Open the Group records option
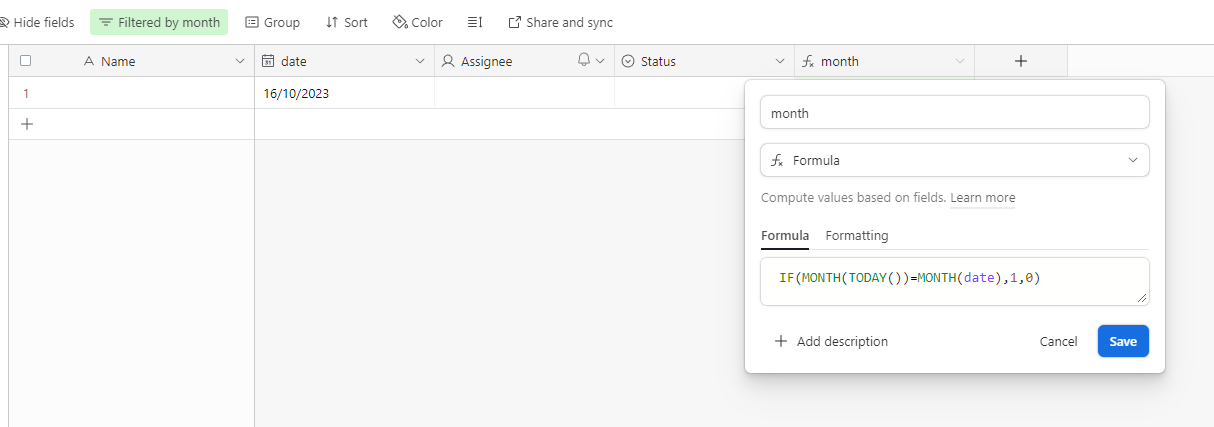The image size is (1214, 427). pos(272,22)
